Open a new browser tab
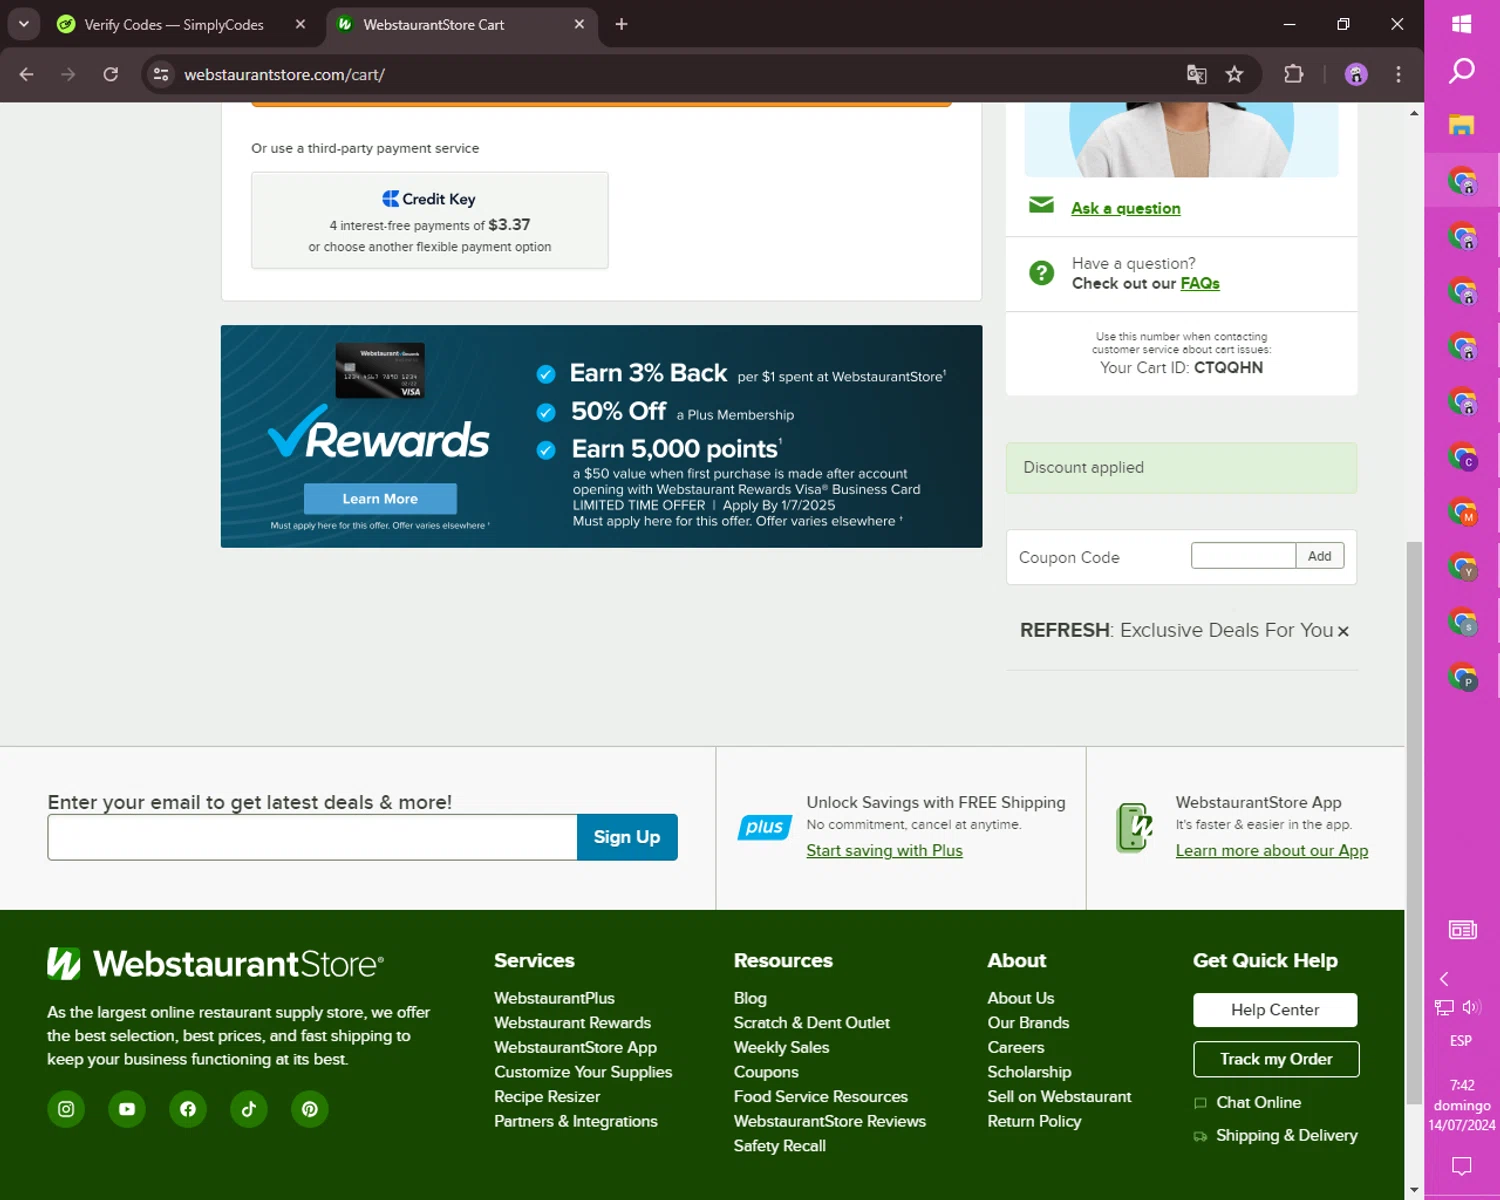The width and height of the screenshot is (1500, 1200). (x=621, y=24)
